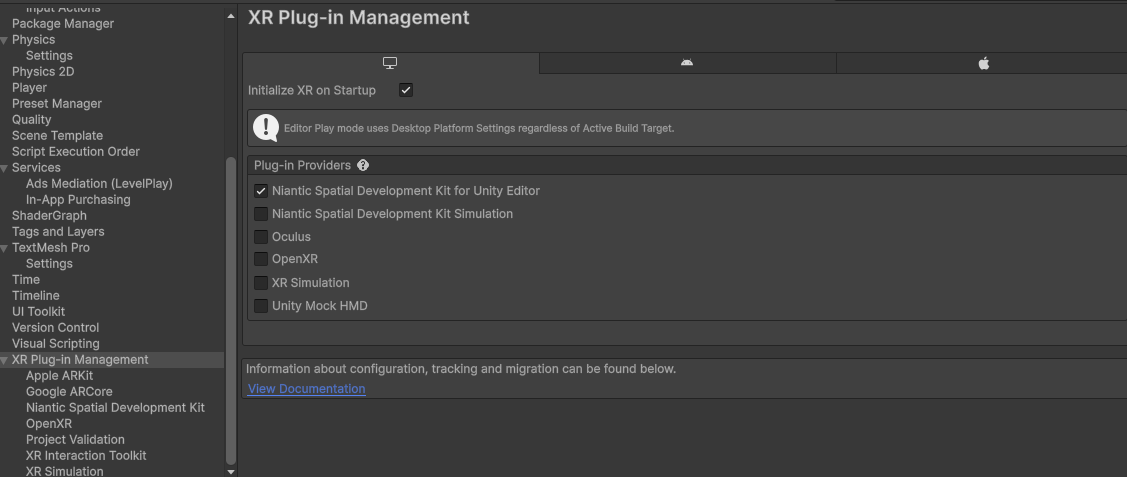Open Google ARCore settings

pyautogui.click(x=69, y=392)
